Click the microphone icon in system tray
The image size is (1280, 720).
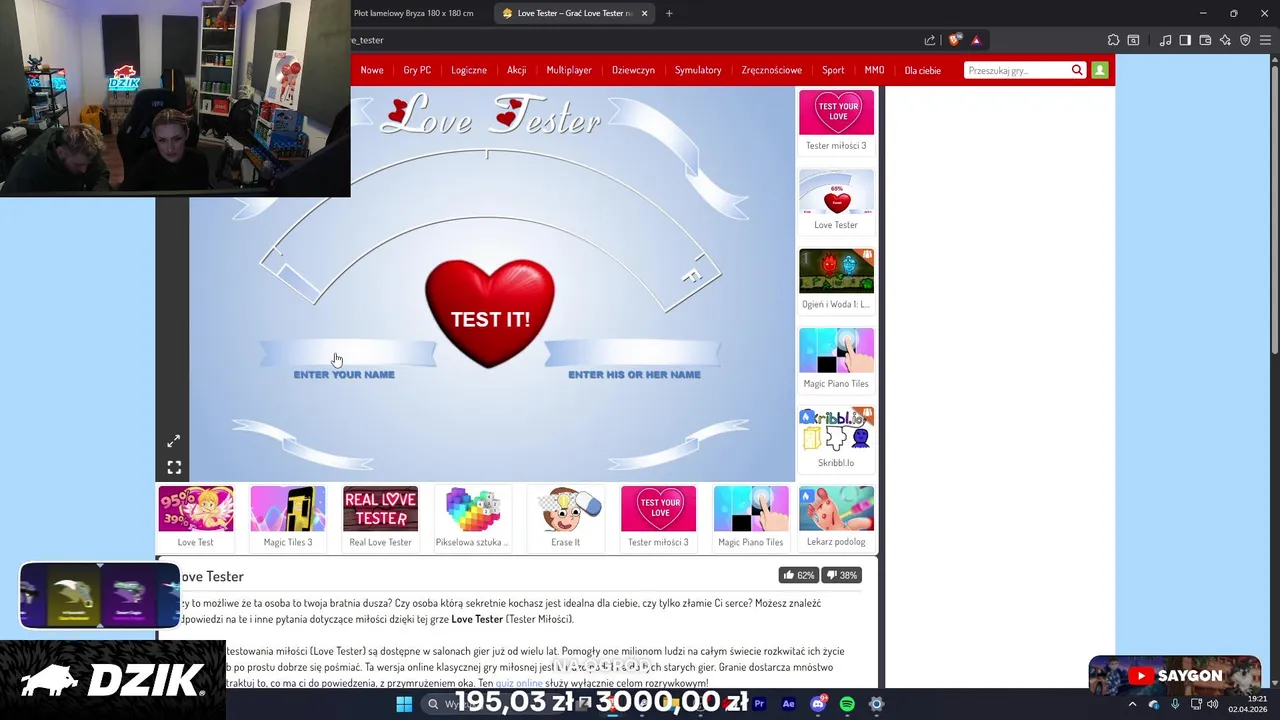click(x=1175, y=704)
